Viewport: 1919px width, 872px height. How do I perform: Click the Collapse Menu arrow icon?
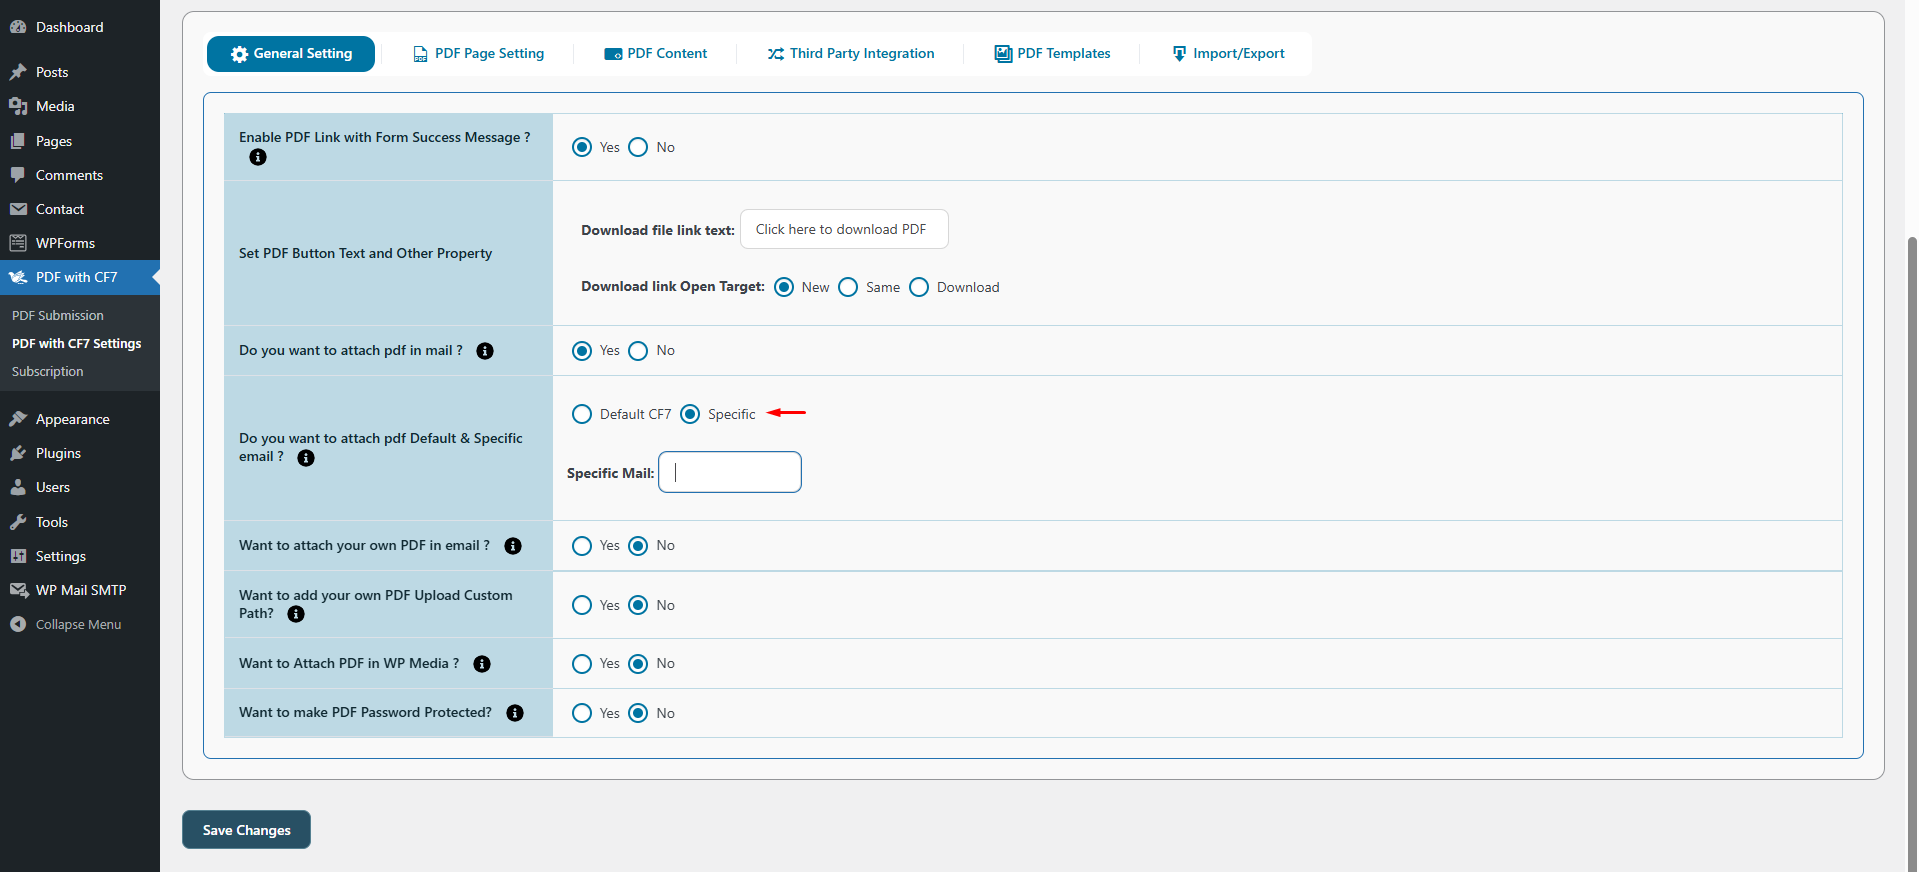(18, 624)
